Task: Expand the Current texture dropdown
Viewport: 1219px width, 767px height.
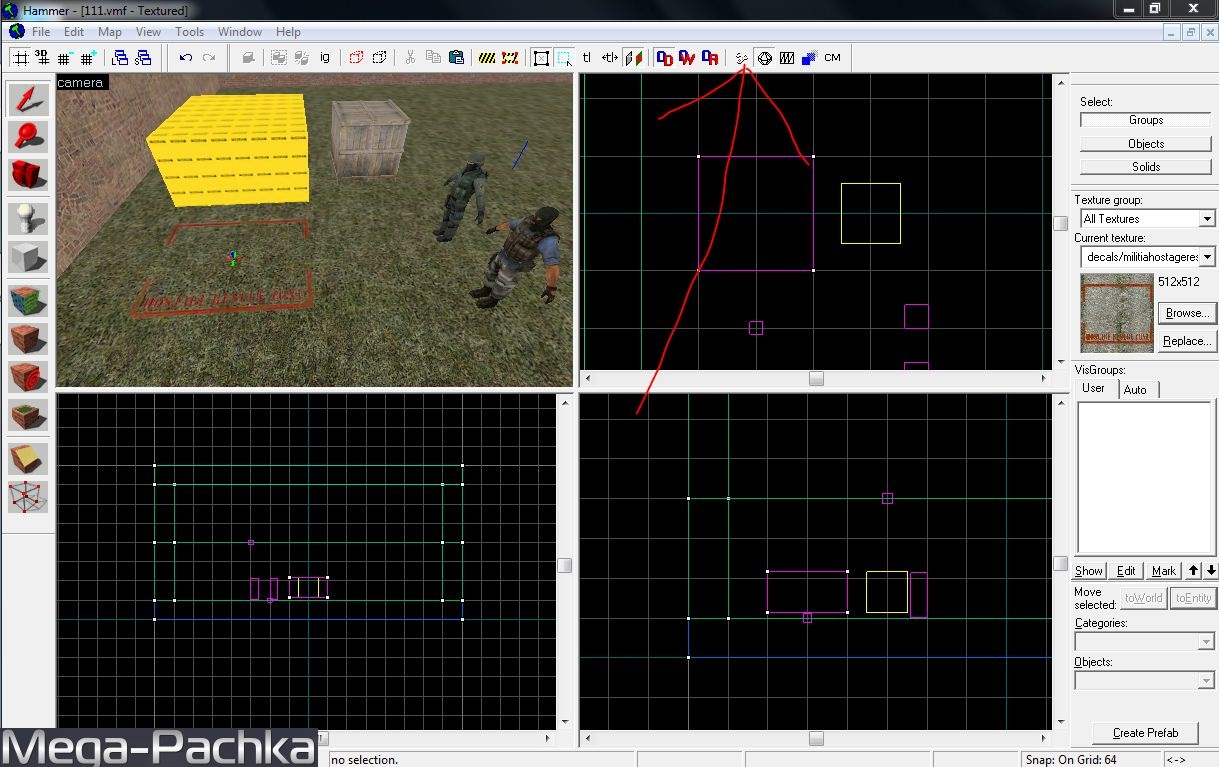Action: click(1207, 257)
